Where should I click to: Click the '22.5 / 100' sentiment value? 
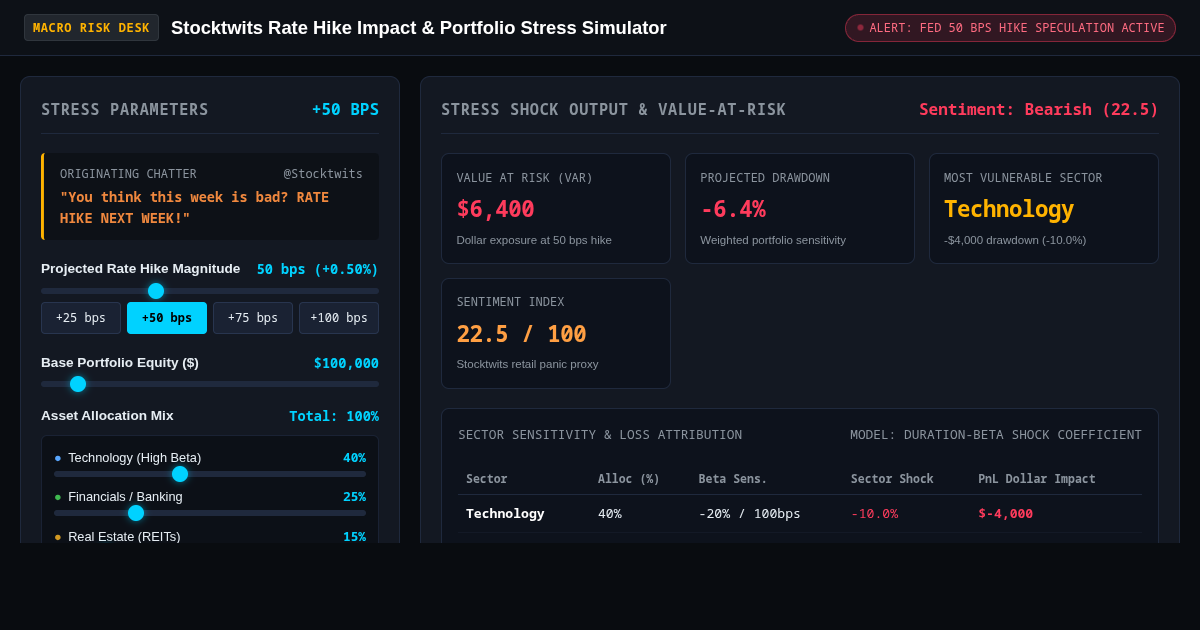point(521,334)
